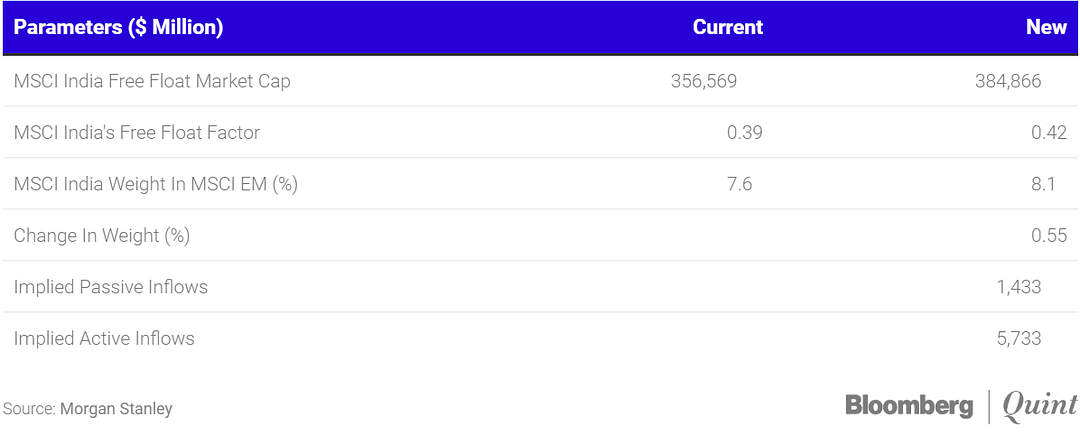This screenshot has height=434, width=1080.
Task: Click the Current column header
Action: point(727,28)
